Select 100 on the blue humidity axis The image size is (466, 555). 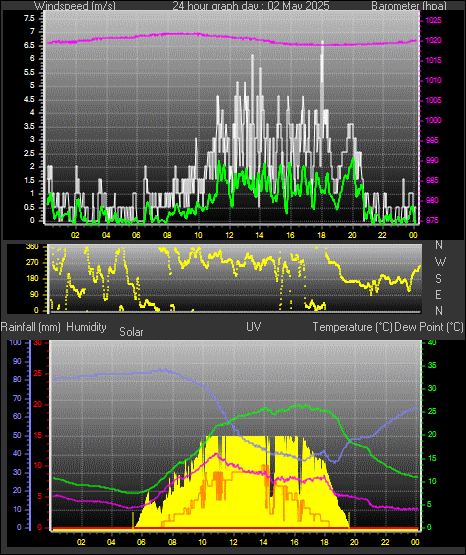(16, 342)
